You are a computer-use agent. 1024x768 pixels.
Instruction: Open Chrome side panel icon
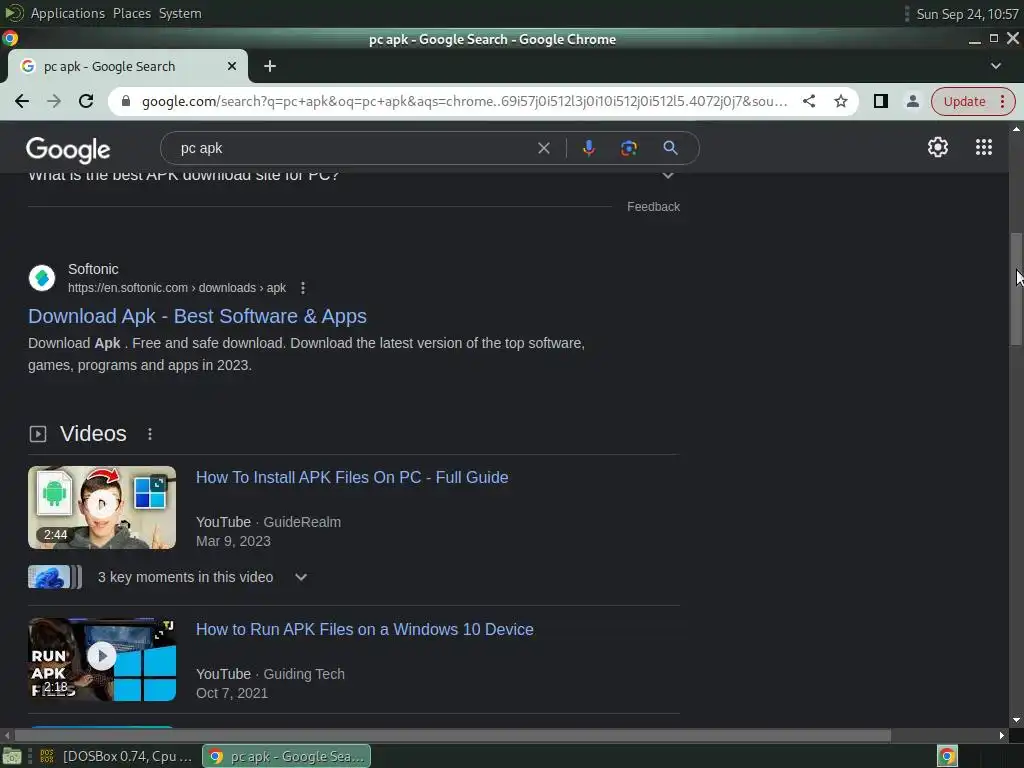(880, 101)
